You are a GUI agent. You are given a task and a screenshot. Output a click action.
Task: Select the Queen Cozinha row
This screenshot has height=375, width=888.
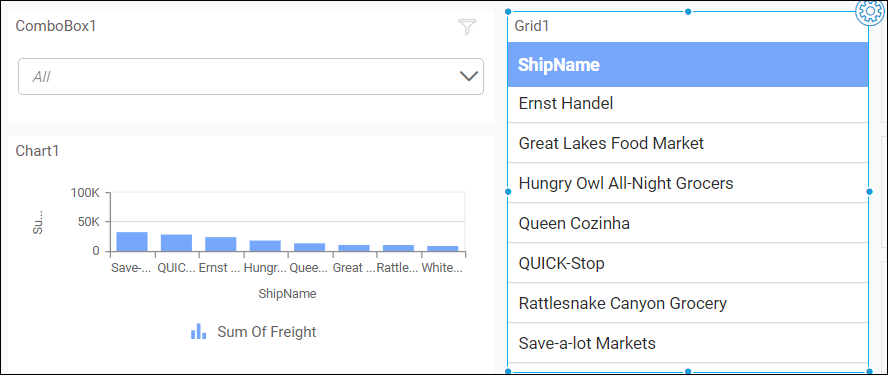(688, 223)
